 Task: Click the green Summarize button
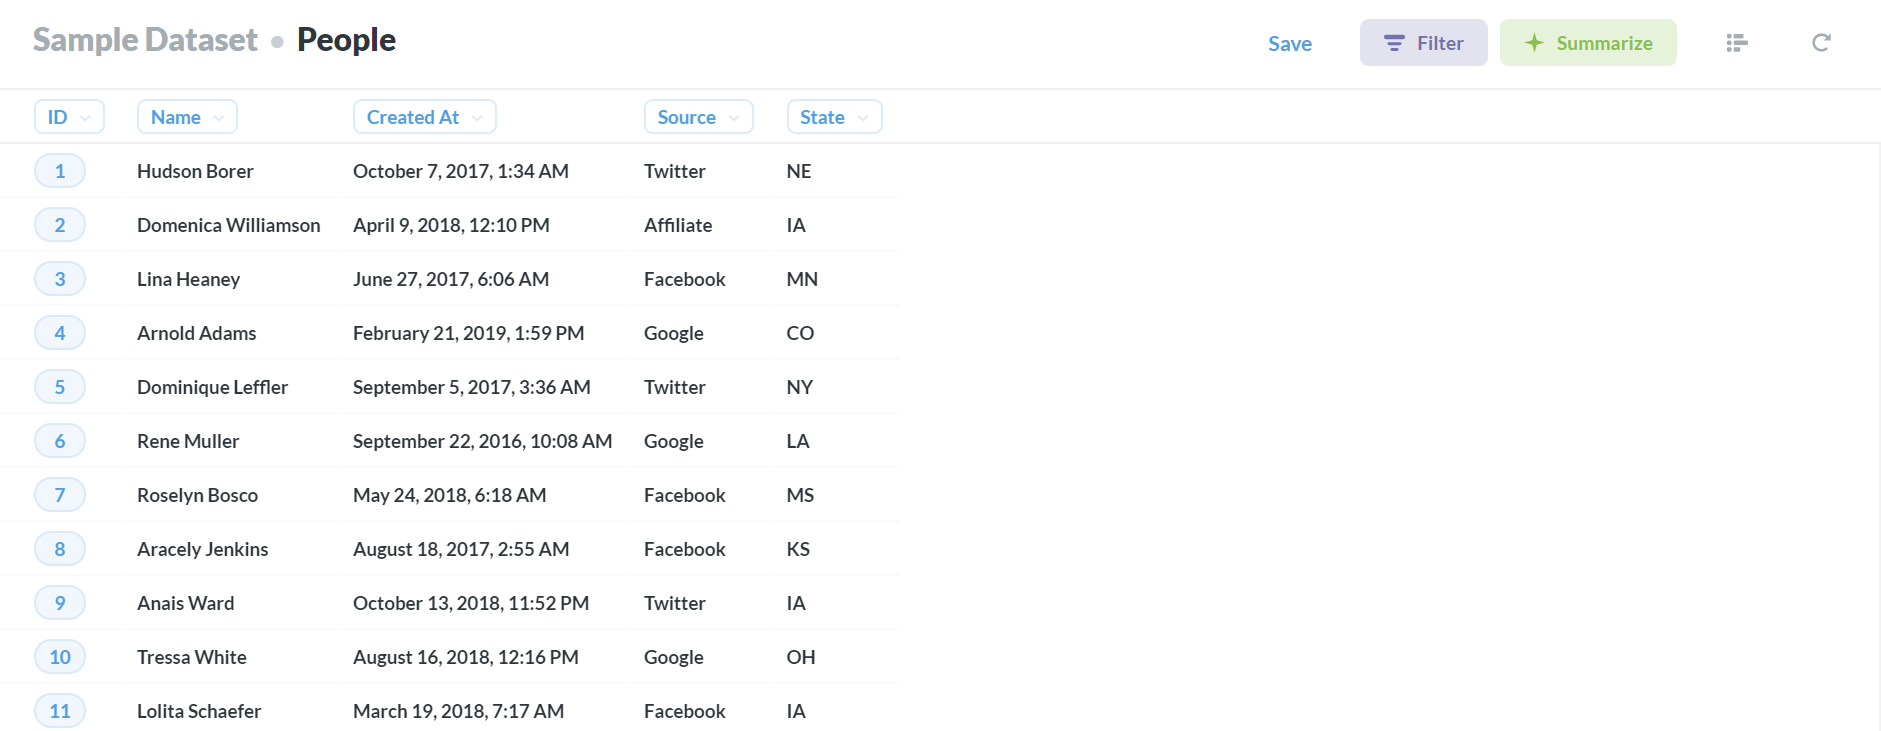1588,43
